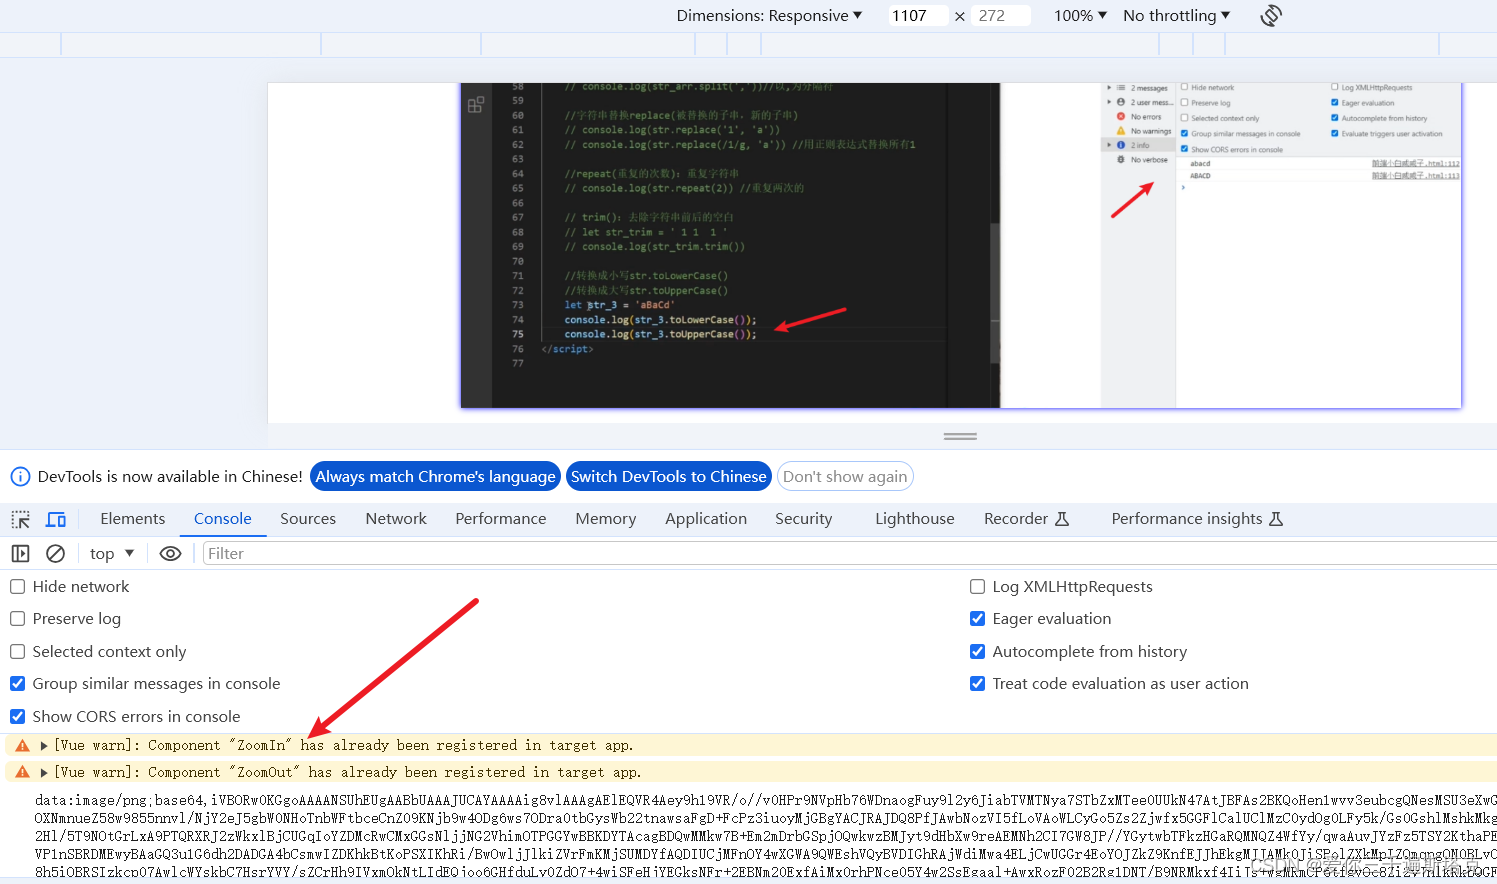Click inside the console Filter field
Screen dimensions: 1497x884
click(x=300, y=553)
